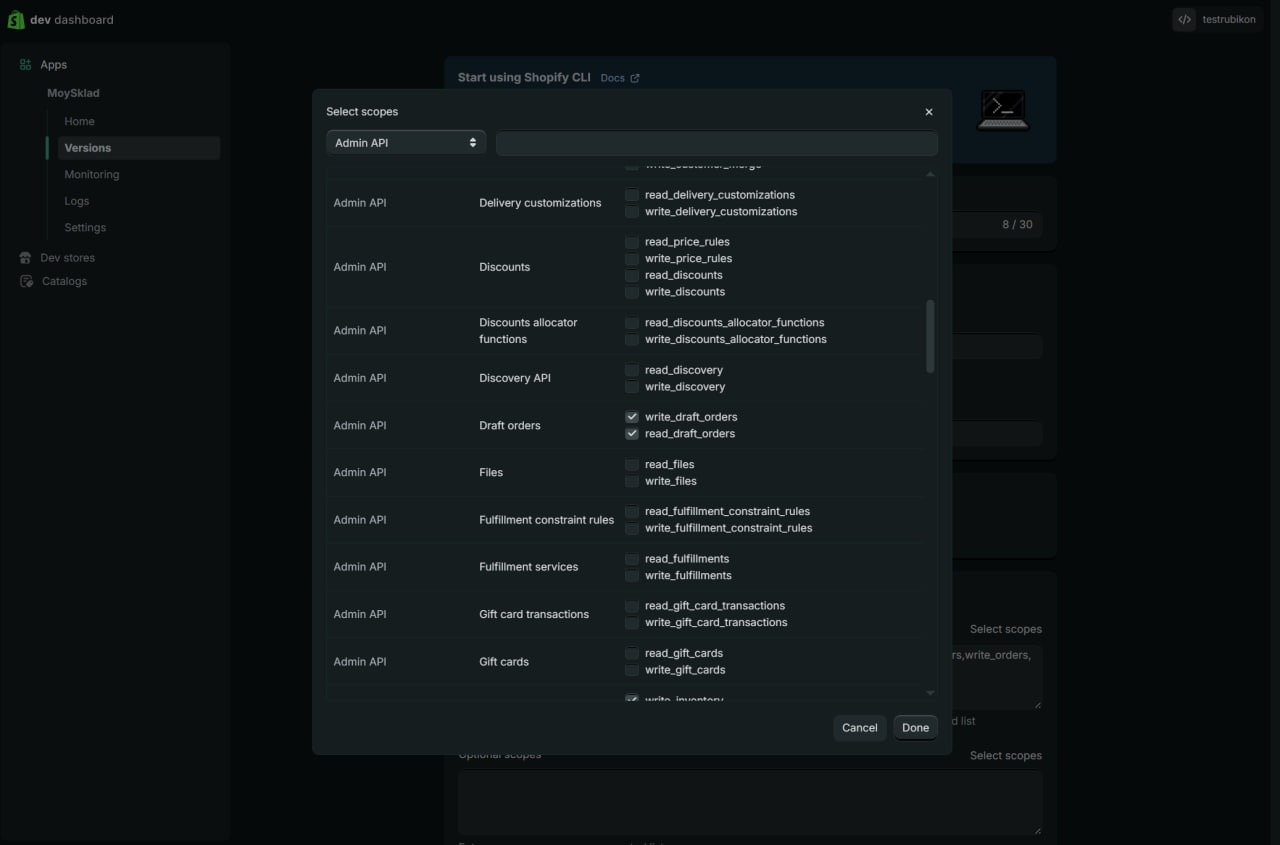The width and height of the screenshot is (1280, 845).
Task: Select the read_discovery checkbox
Action: click(x=632, y=370)
